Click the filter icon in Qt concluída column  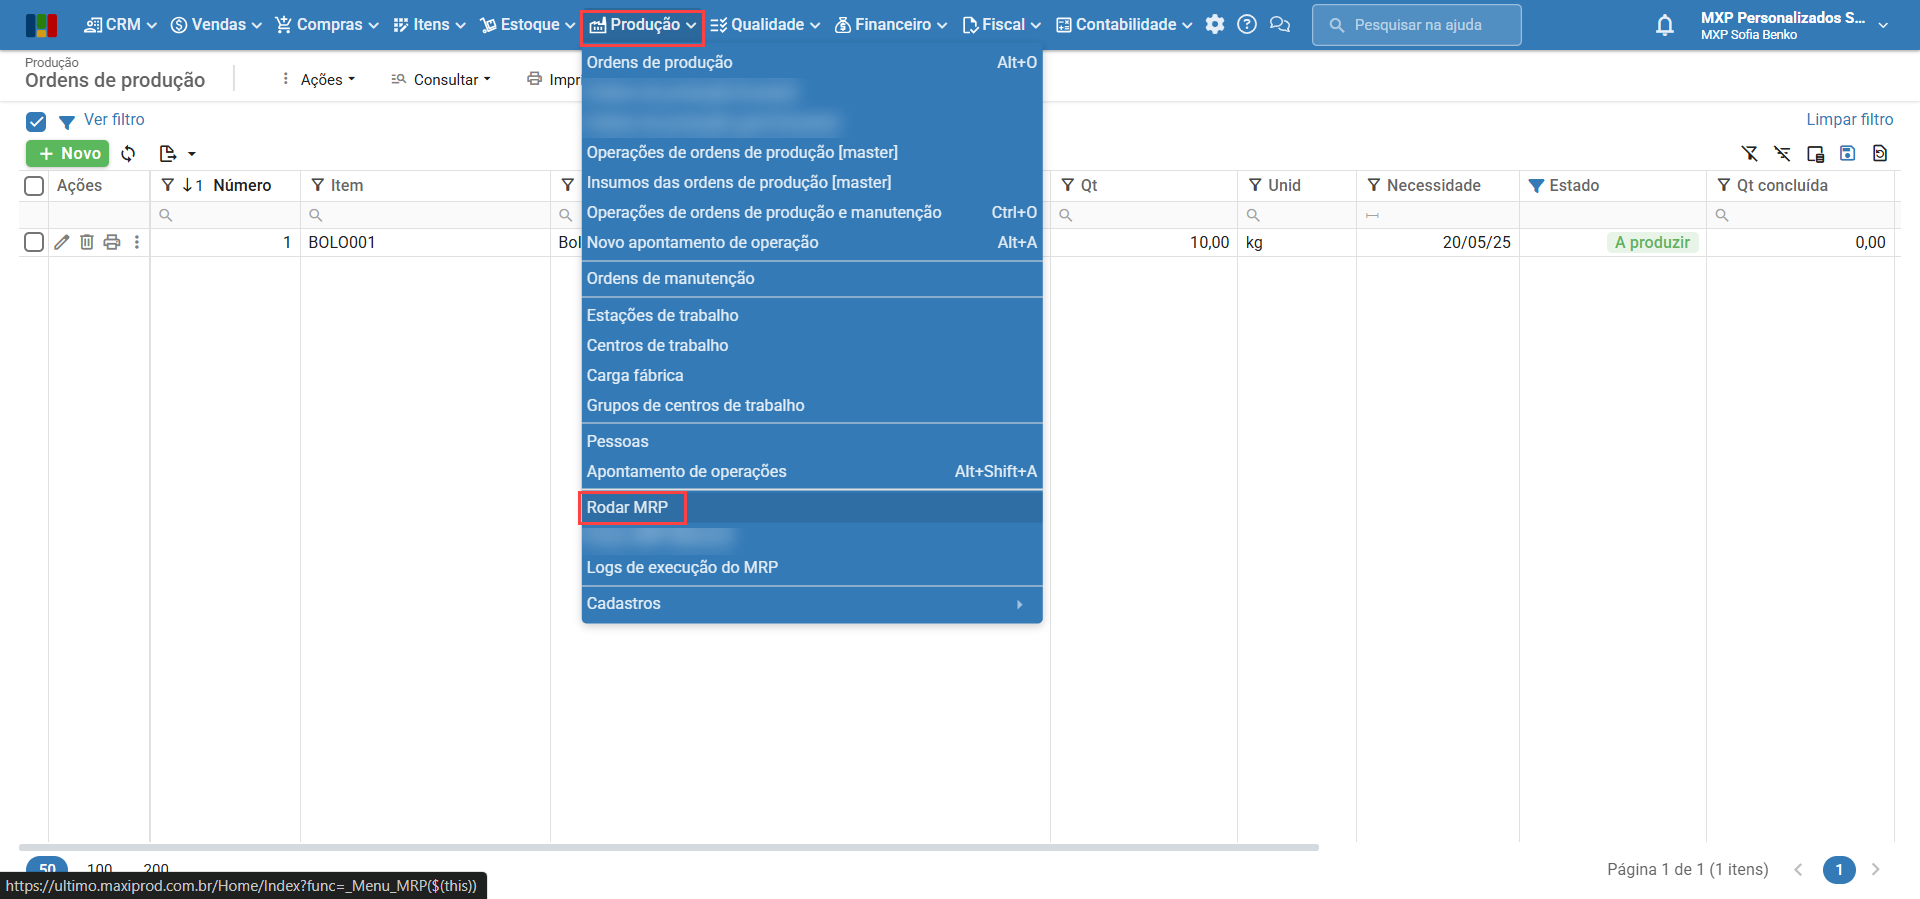(x=1724, y=185)
